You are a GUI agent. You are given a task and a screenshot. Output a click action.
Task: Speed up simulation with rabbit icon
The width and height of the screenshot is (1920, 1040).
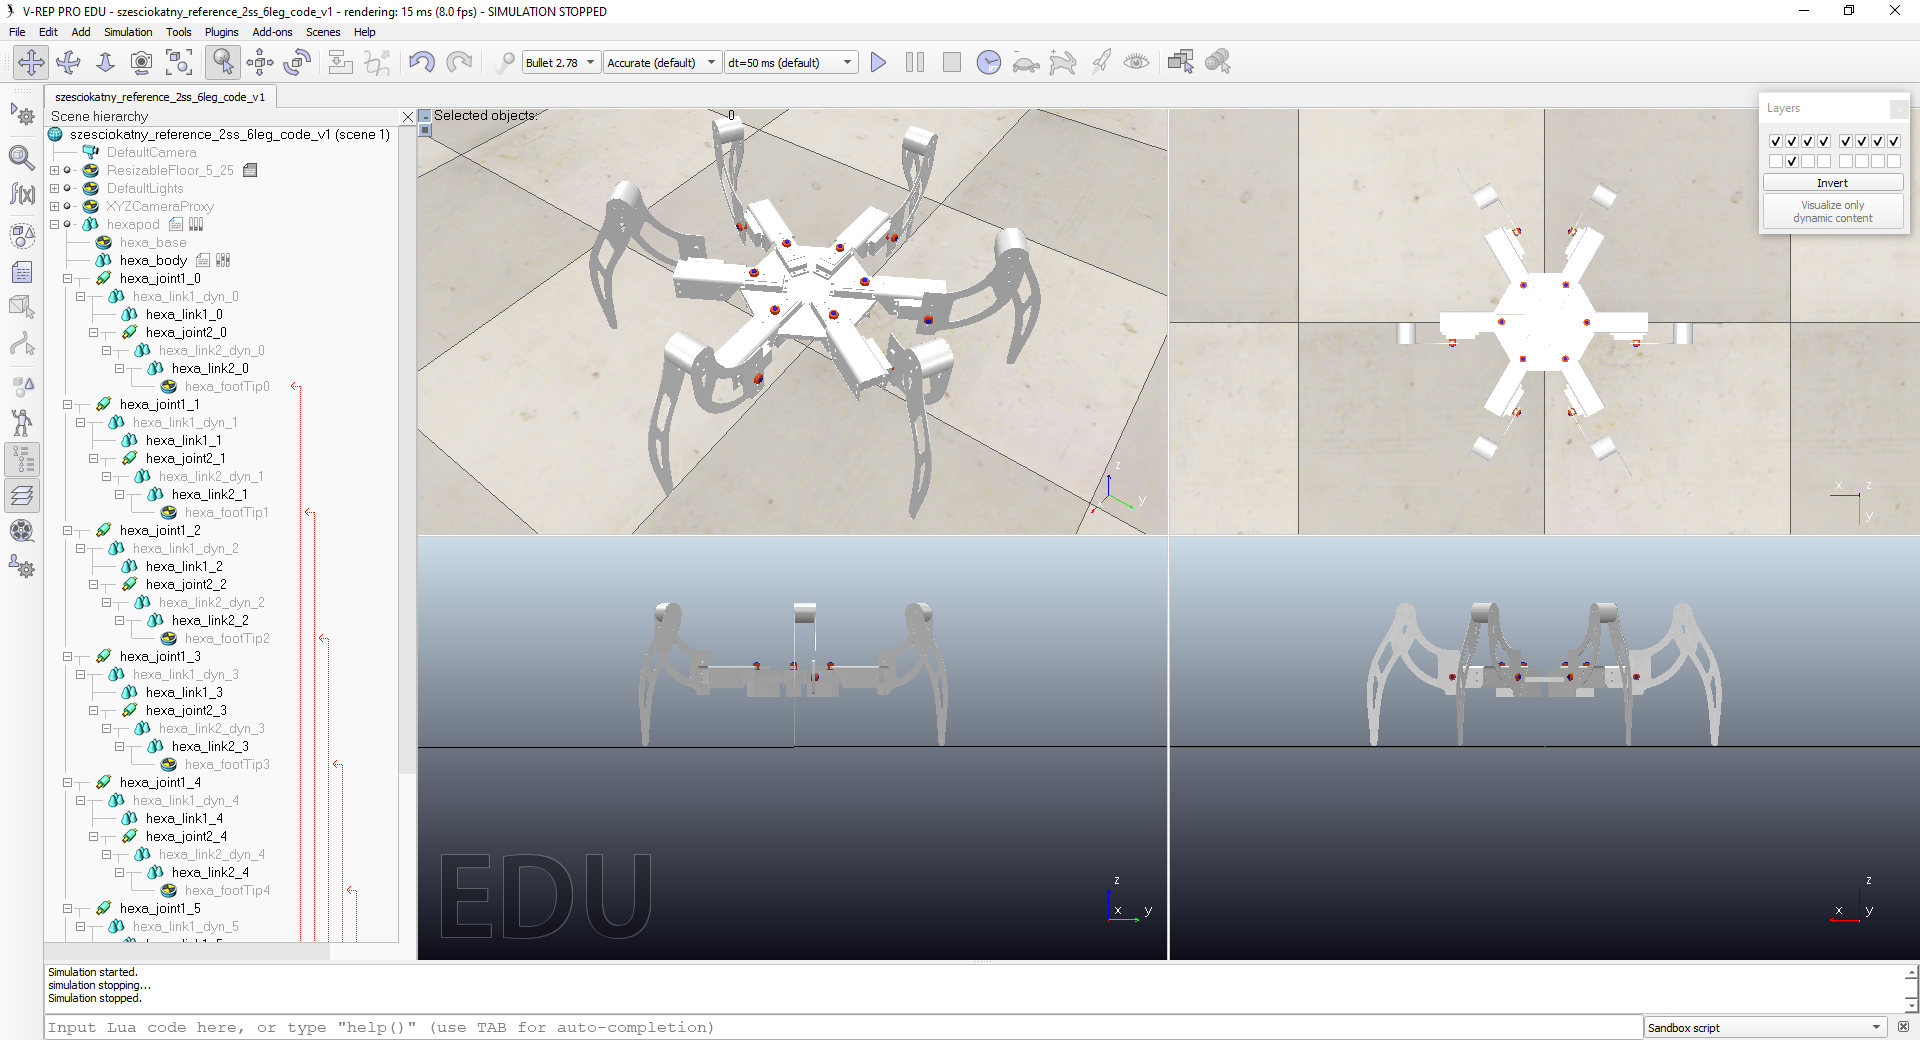pos(1063,62)
